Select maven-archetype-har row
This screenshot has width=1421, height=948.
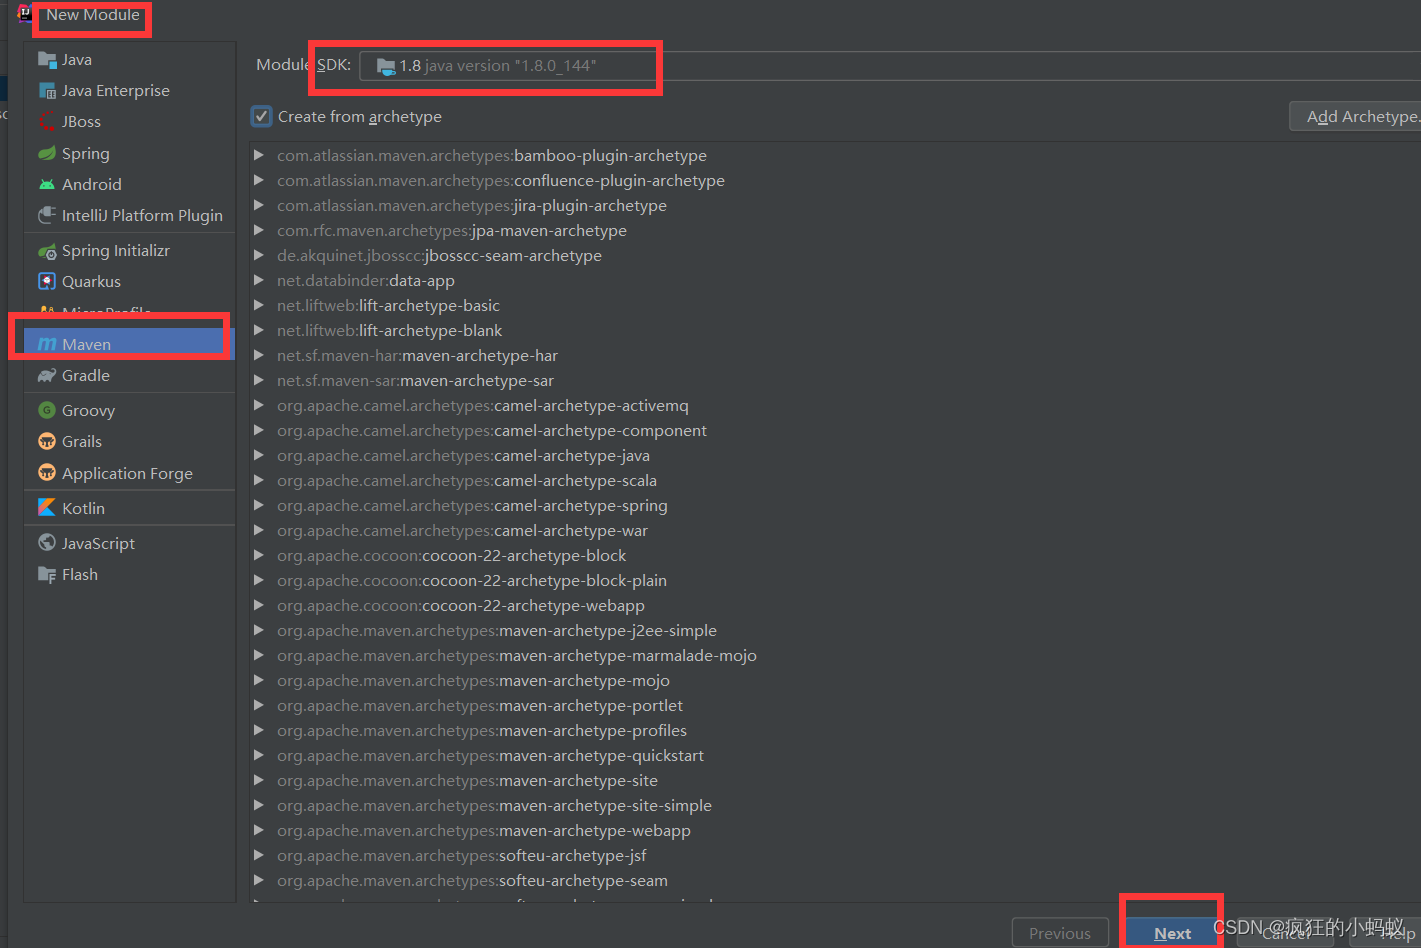tap(835, 356)
